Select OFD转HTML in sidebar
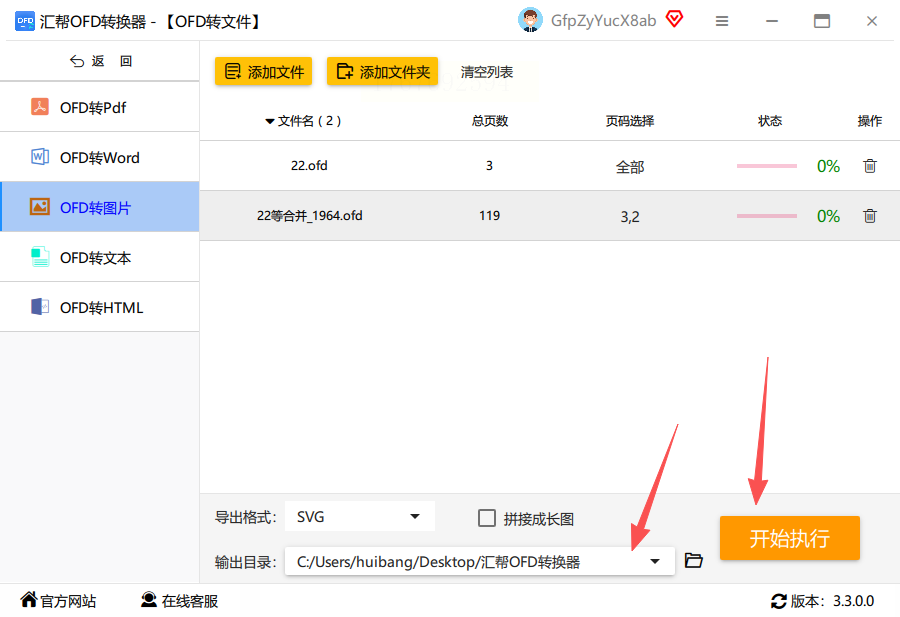 point(100,307)
